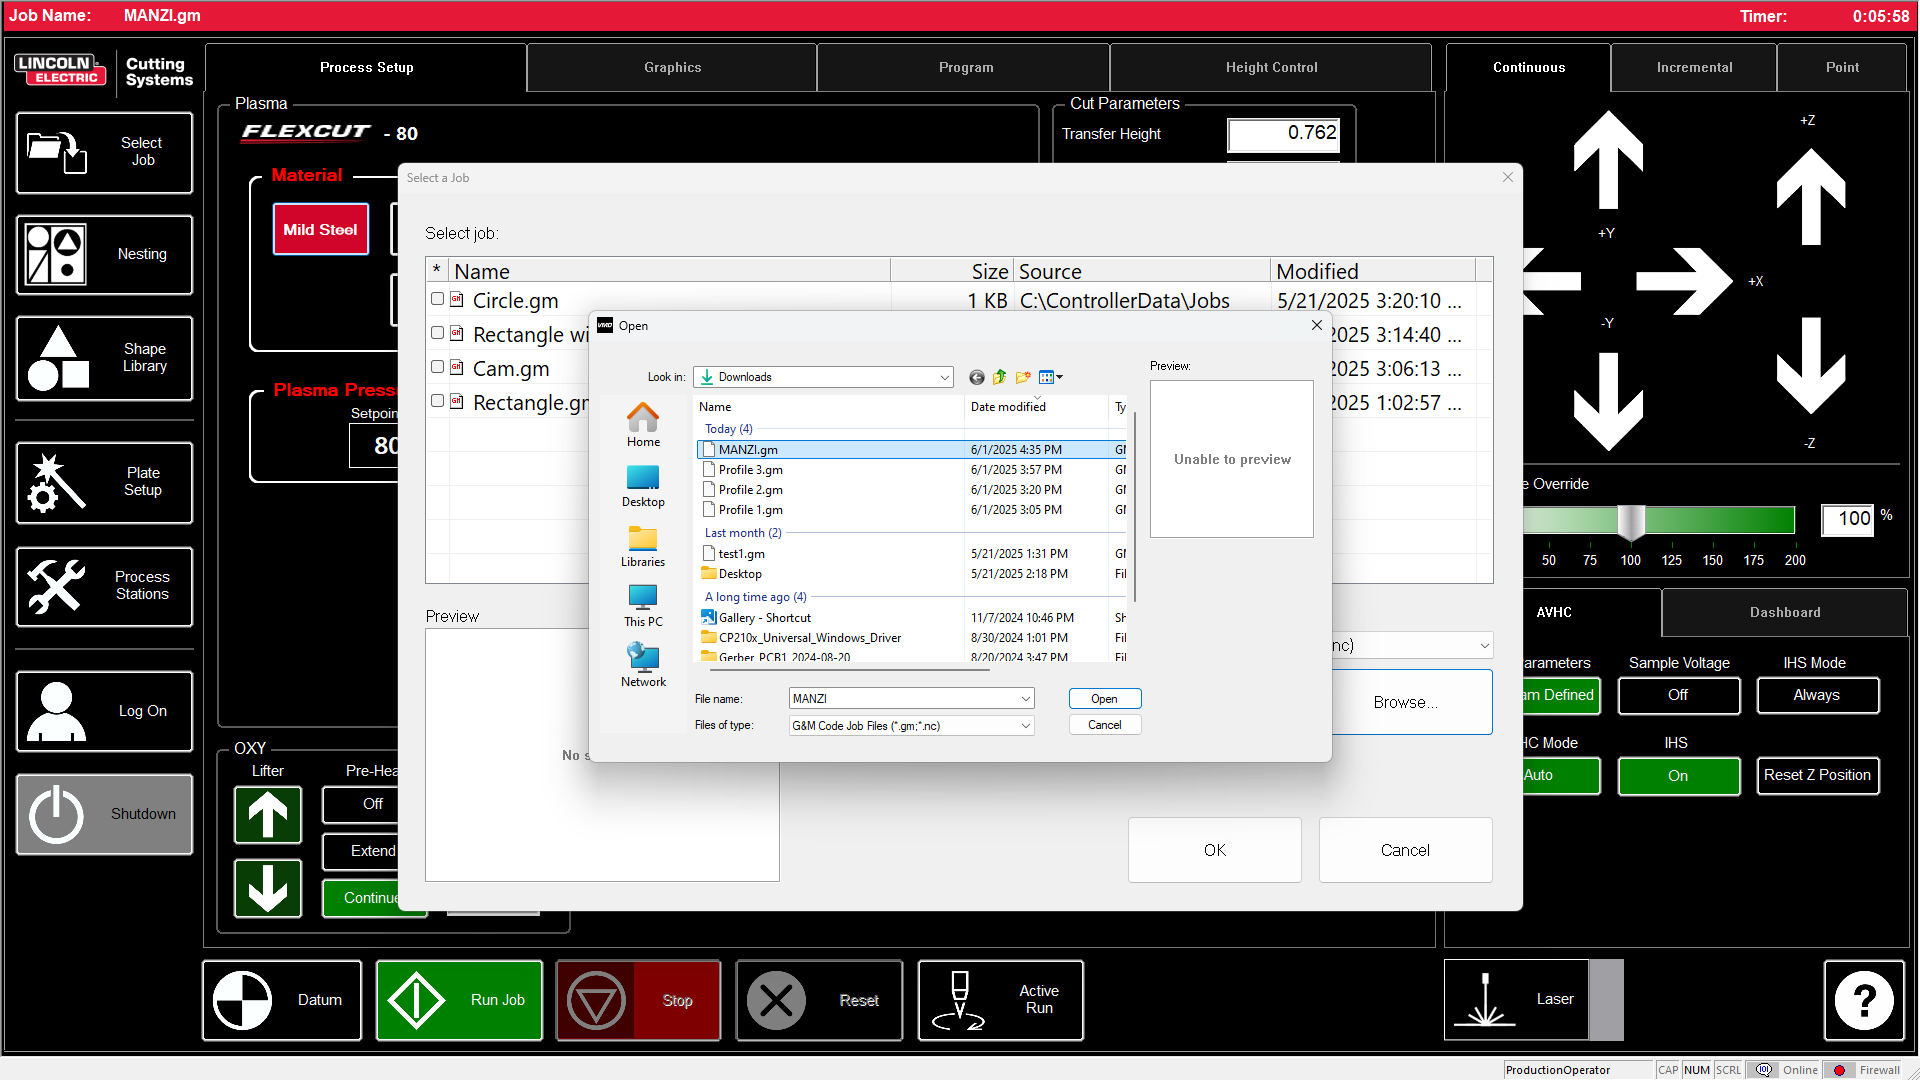Screen dimensions: 1920x1080
Task: Click the Stop button
Action: [x=638, y=1000]
